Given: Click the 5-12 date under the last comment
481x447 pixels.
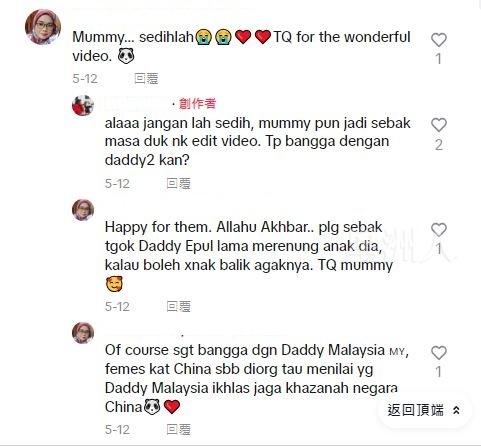Looking at the screenshot, I should 117,429.
